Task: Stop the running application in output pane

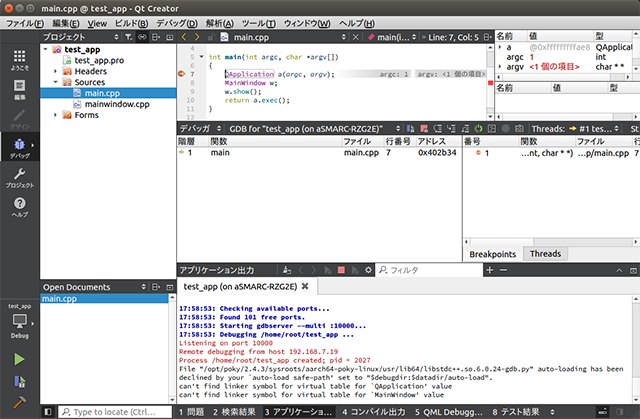Action: pyautogui.click(x=341, y=270)
